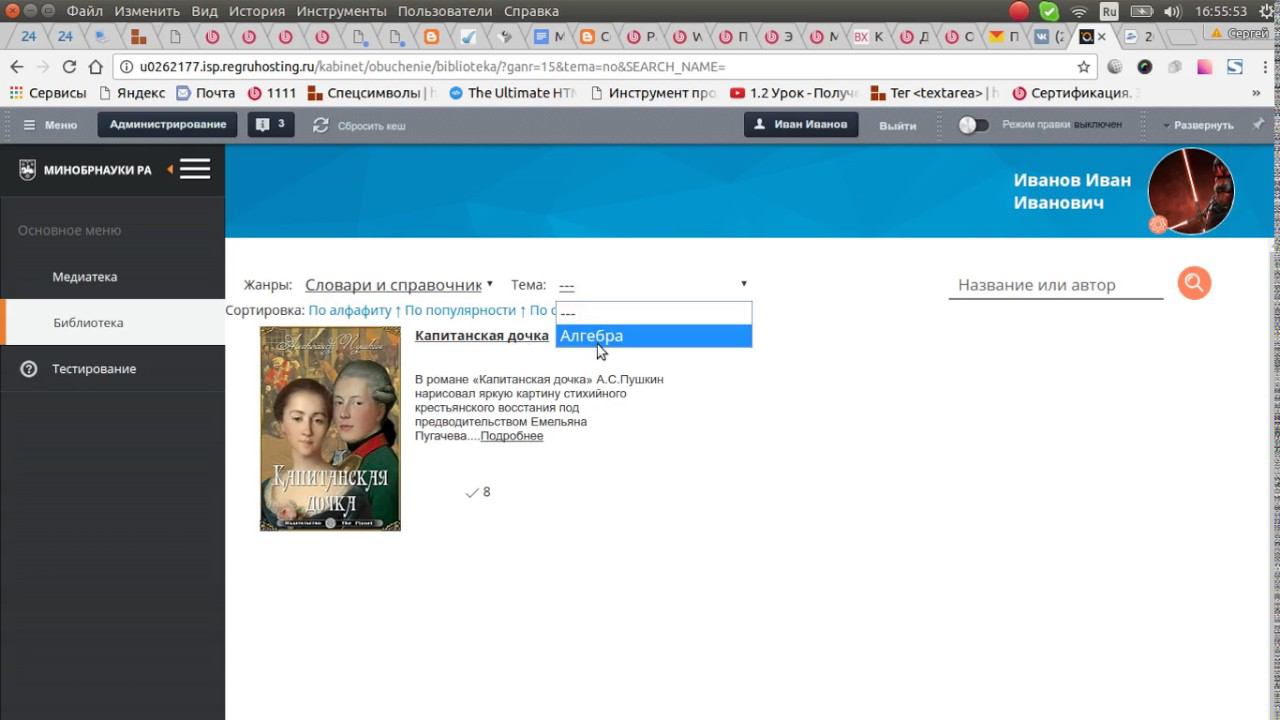Viewport: 1280px width, 720px height.
Task: Open the notifications counter showing 3
Action: coord(271,125)
